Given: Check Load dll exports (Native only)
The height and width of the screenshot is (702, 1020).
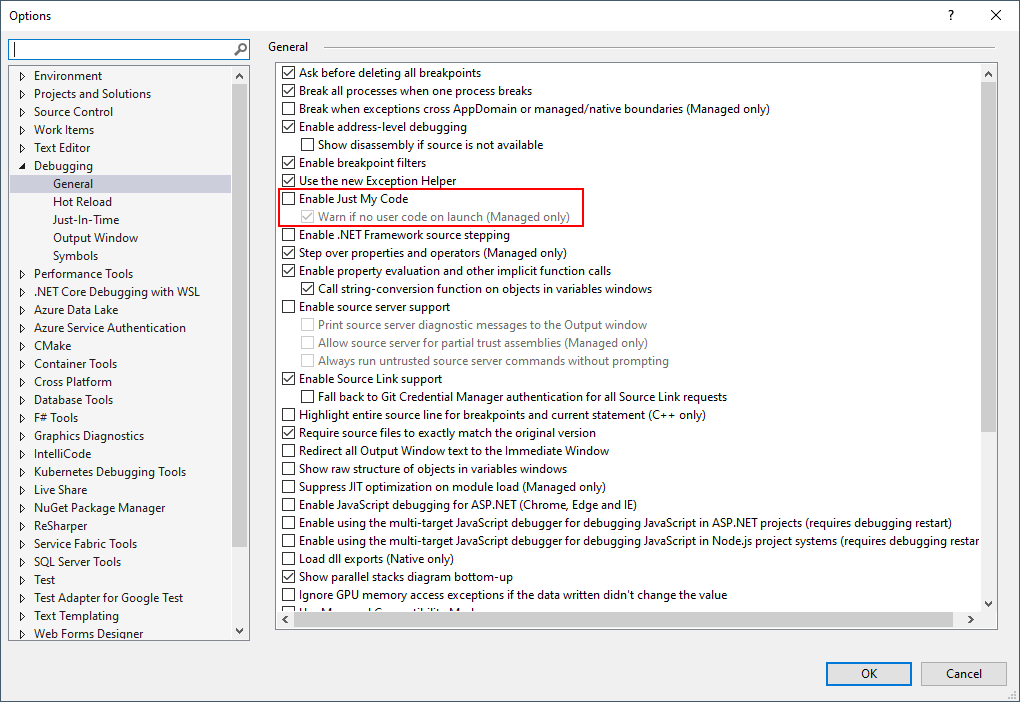Looking at the screenshot, I should (x=288, y=559).
